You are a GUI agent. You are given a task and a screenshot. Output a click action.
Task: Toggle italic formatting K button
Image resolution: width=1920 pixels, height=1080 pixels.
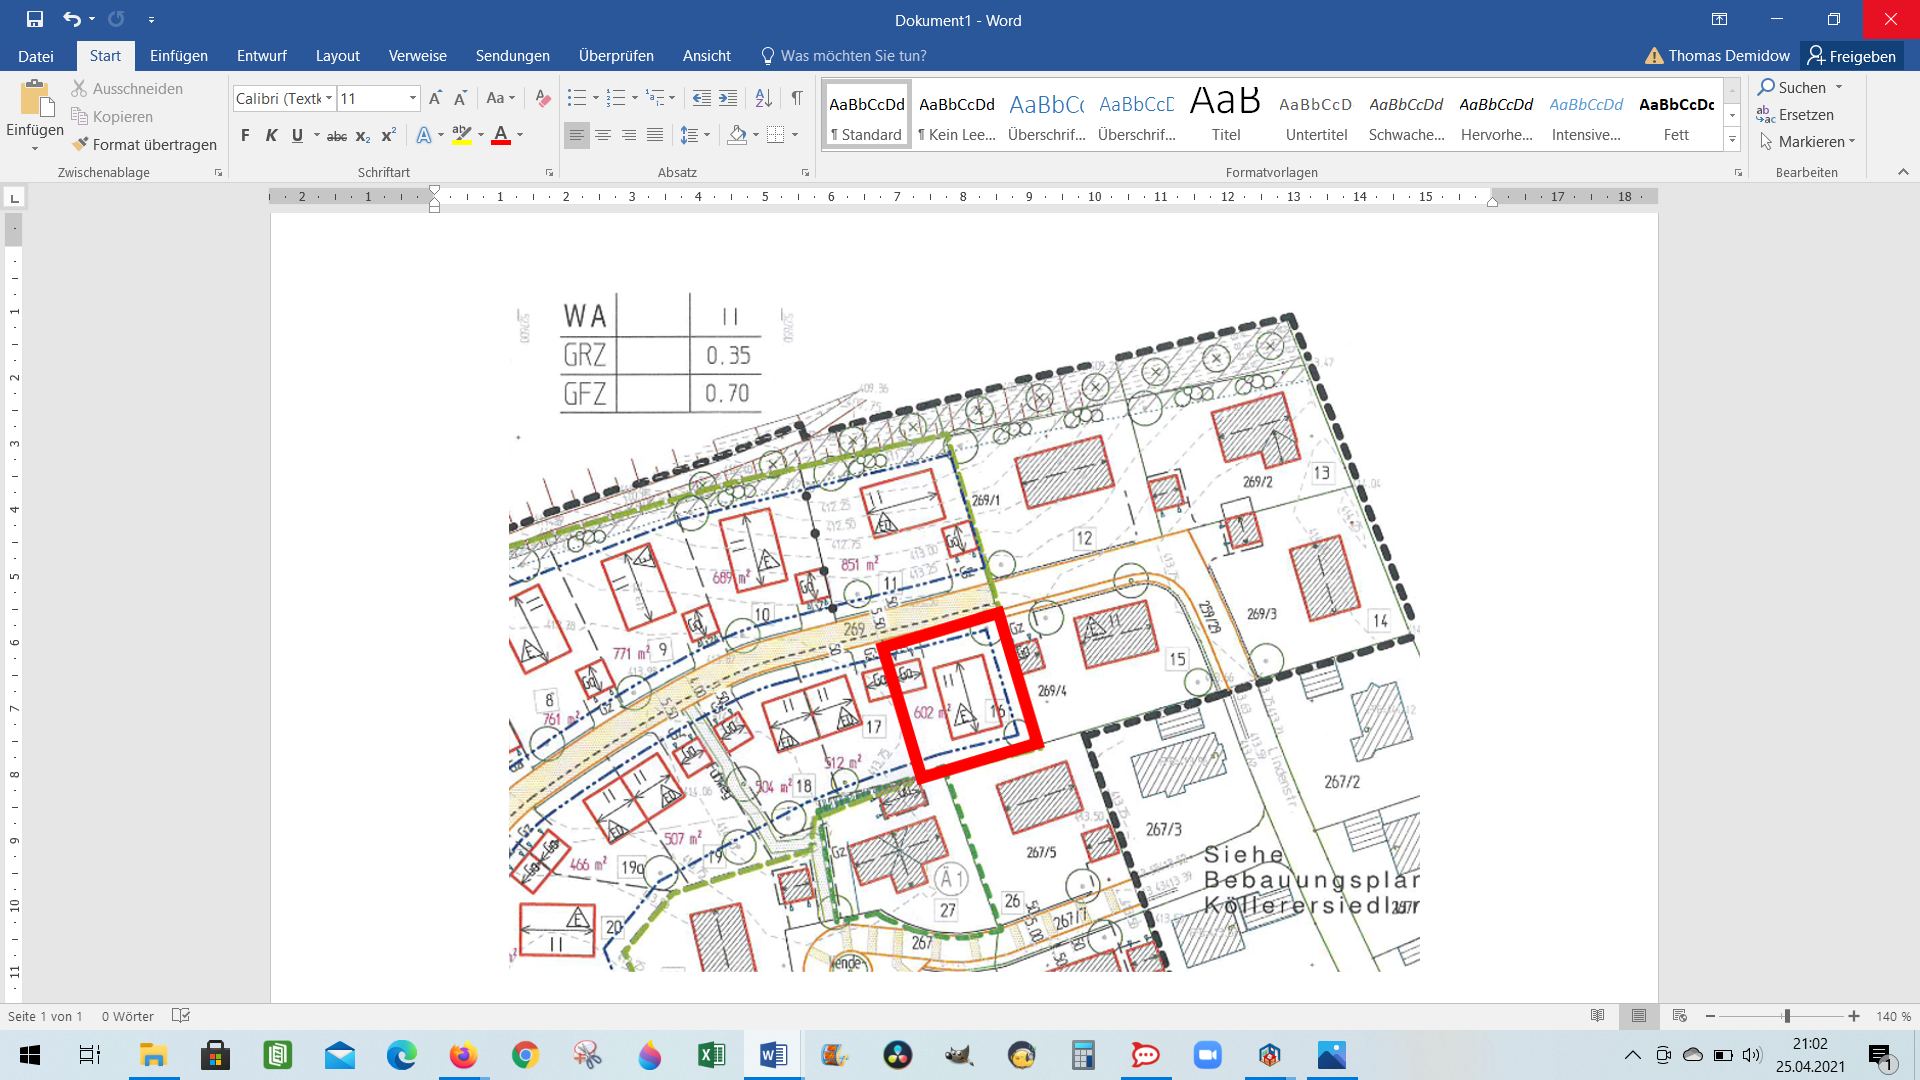click(x=271, y=136)
